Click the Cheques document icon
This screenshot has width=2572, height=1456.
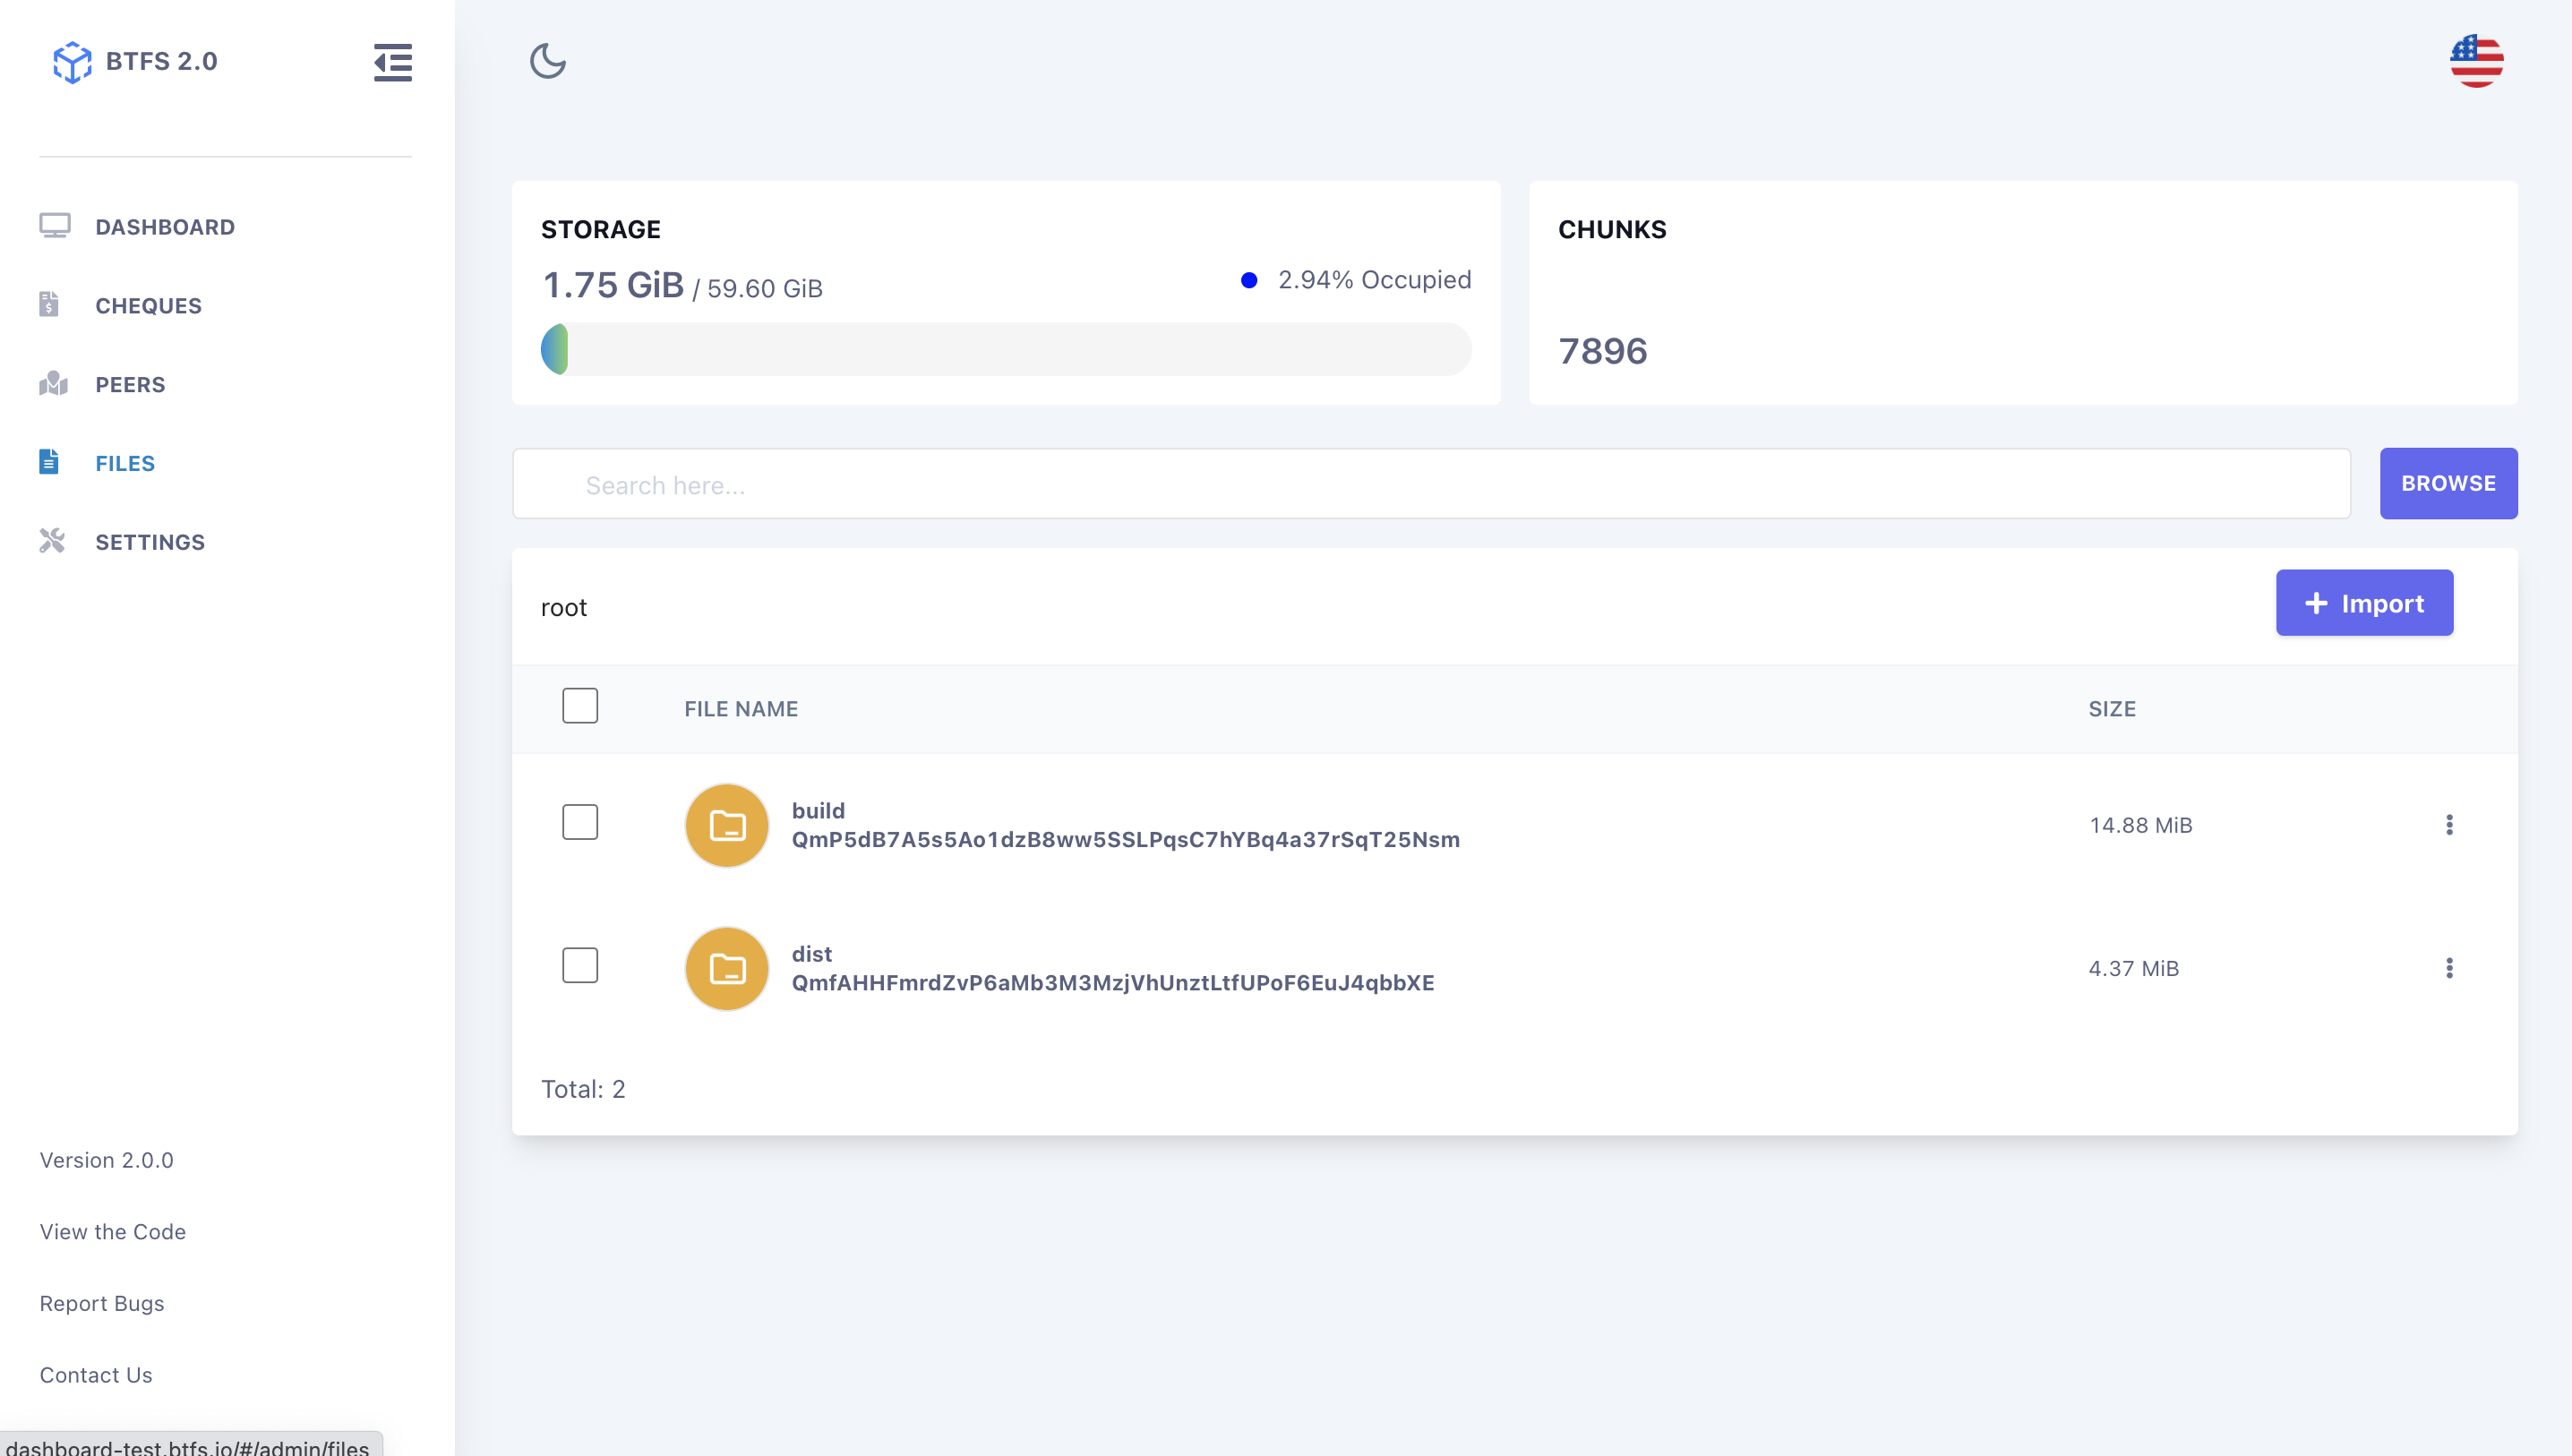click(49, 304)
